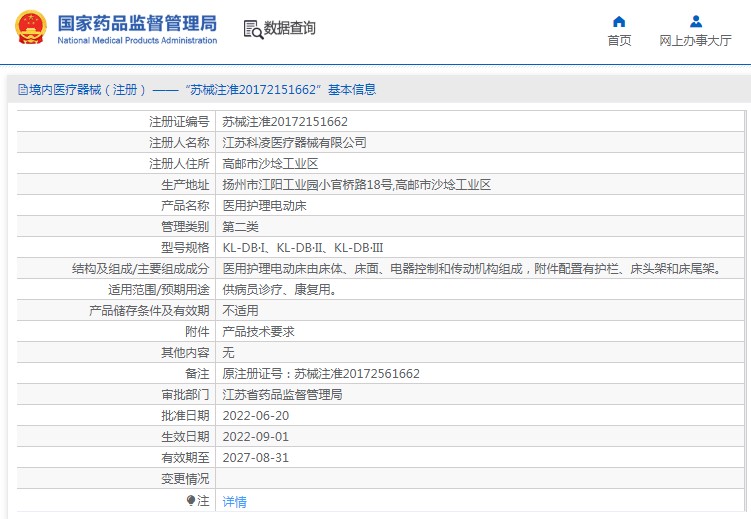Image resolution: width=751 pixels, height=519 pixels.
Task: Click the 境内医疗器械（注册）基本信息 header
Action: (x=197, y=90)
